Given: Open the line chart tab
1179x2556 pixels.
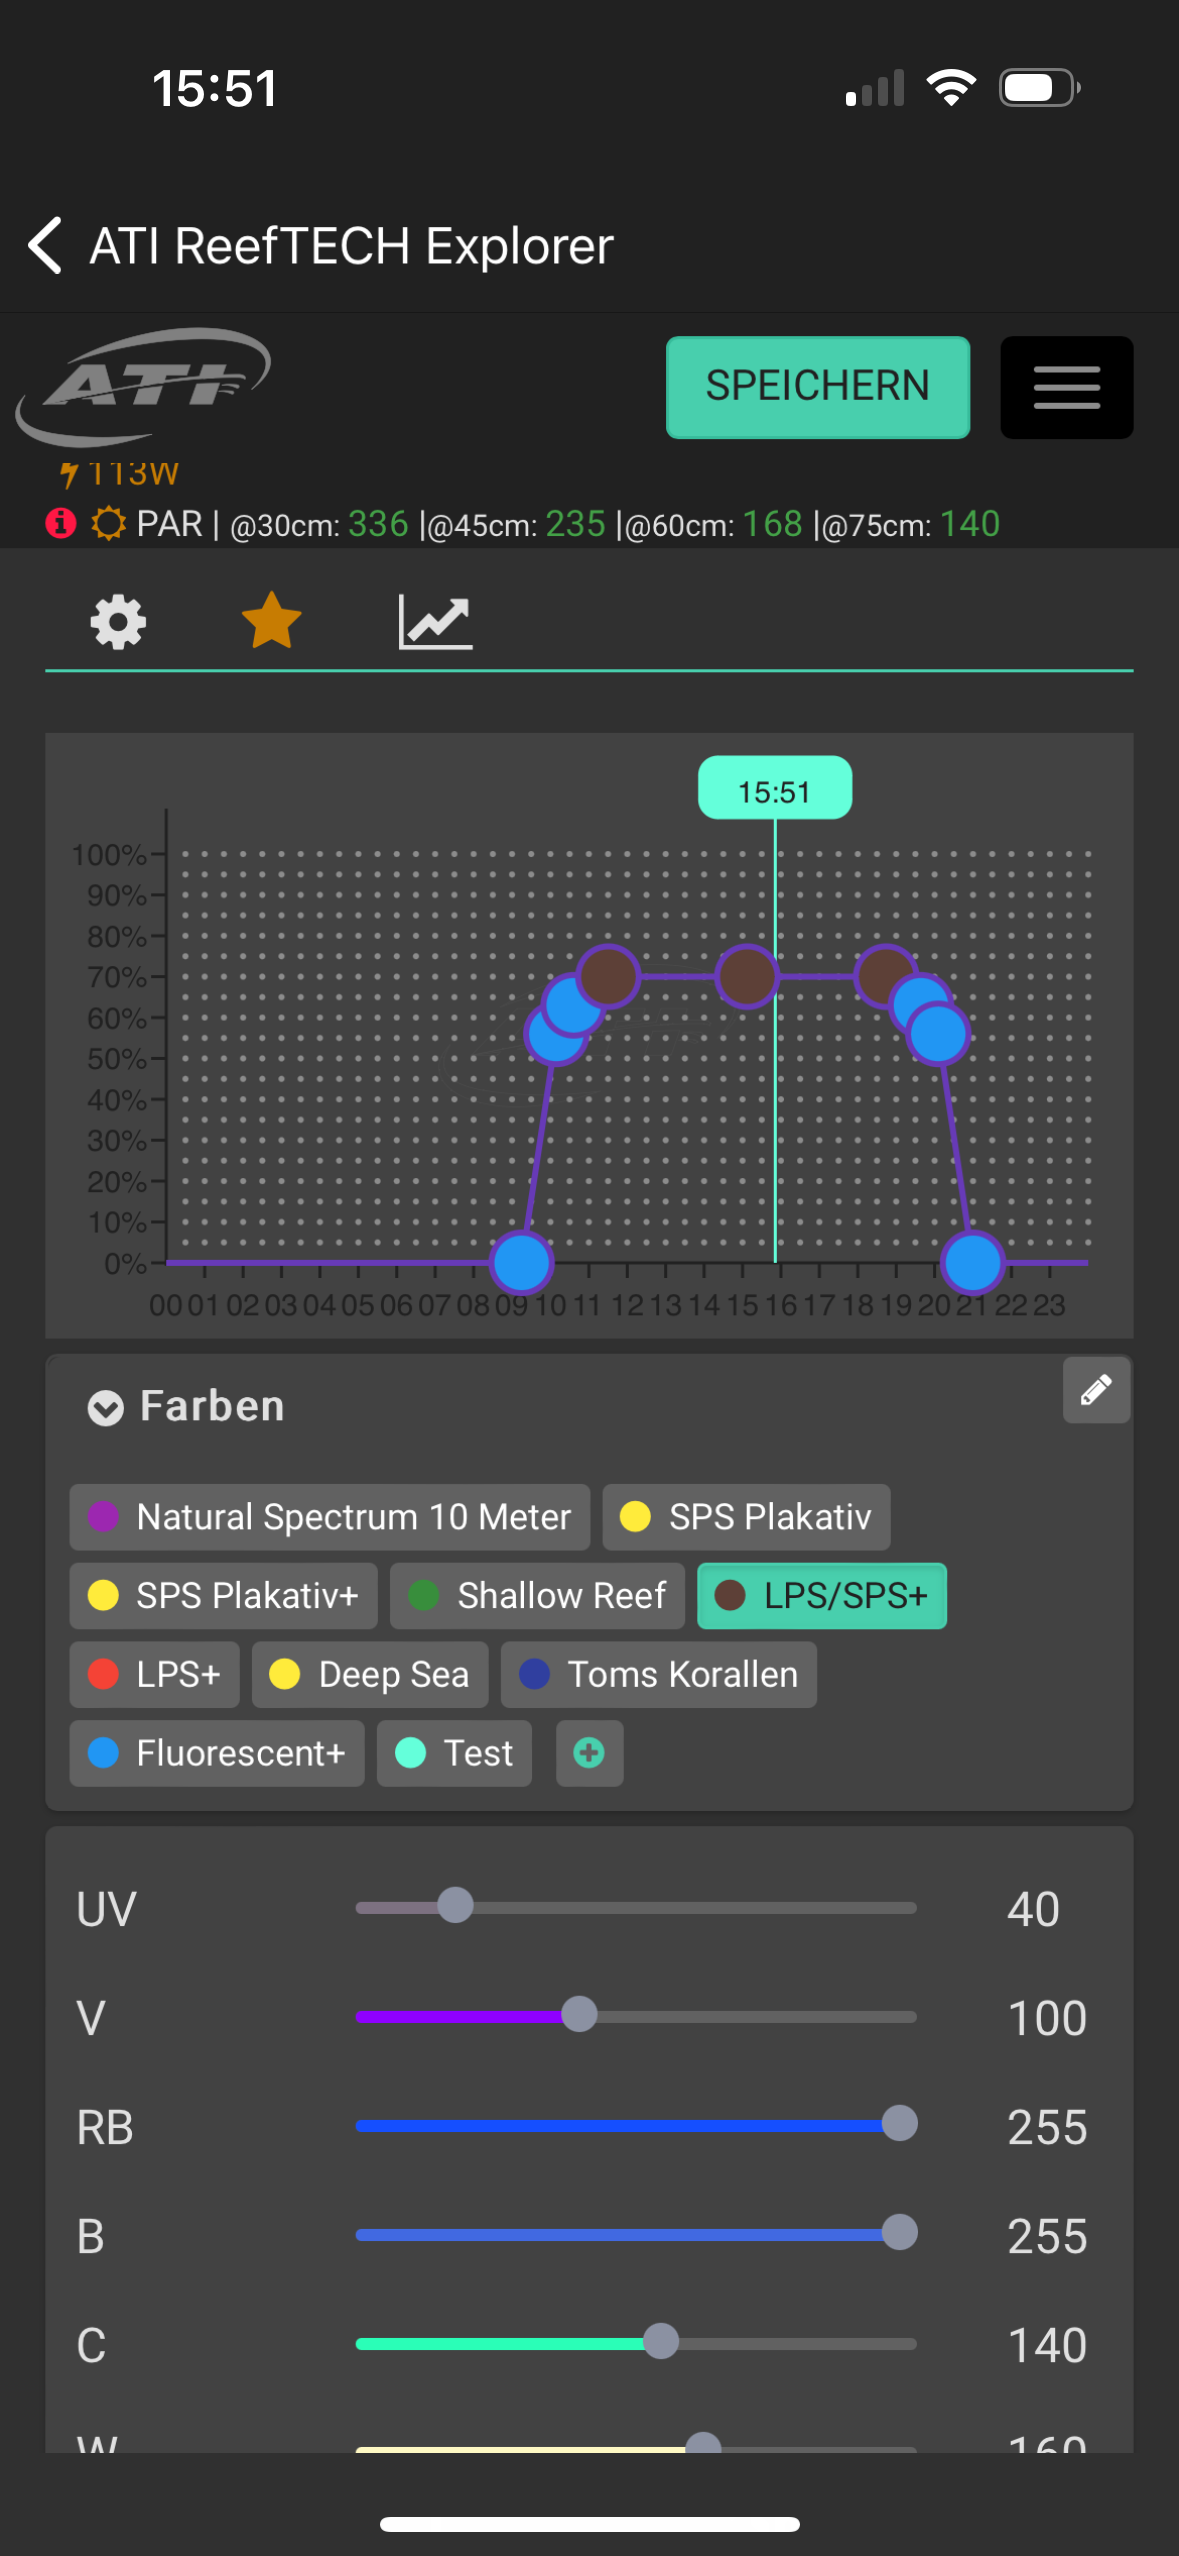Looking at the screenshot, I should [x=435, y=622].
